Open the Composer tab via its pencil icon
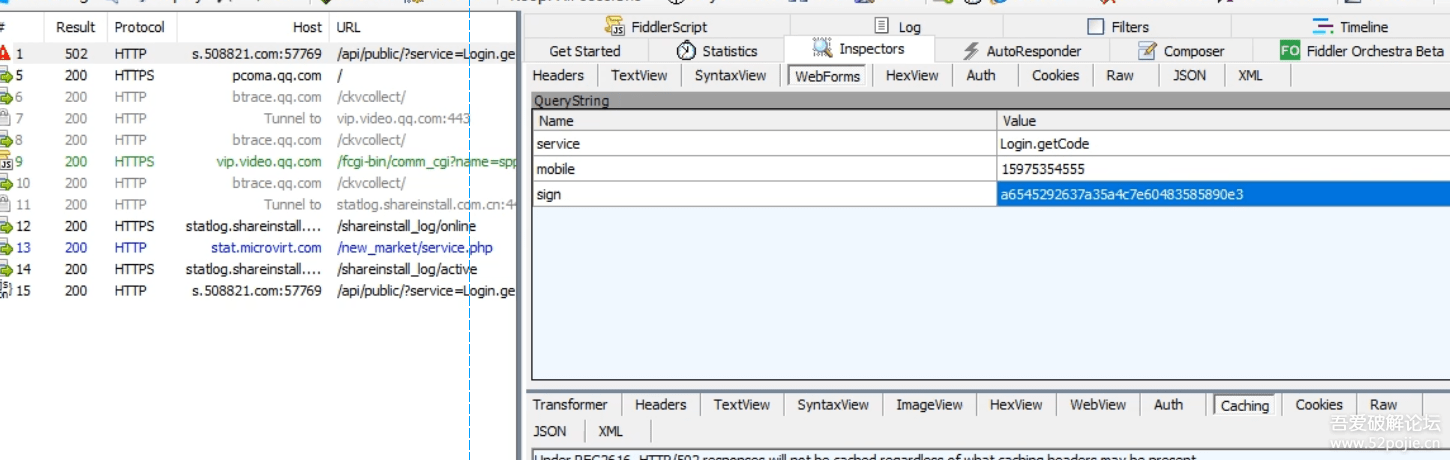Image resolution: width=1450 pixels, height=460 pixels. point(1148,51)
